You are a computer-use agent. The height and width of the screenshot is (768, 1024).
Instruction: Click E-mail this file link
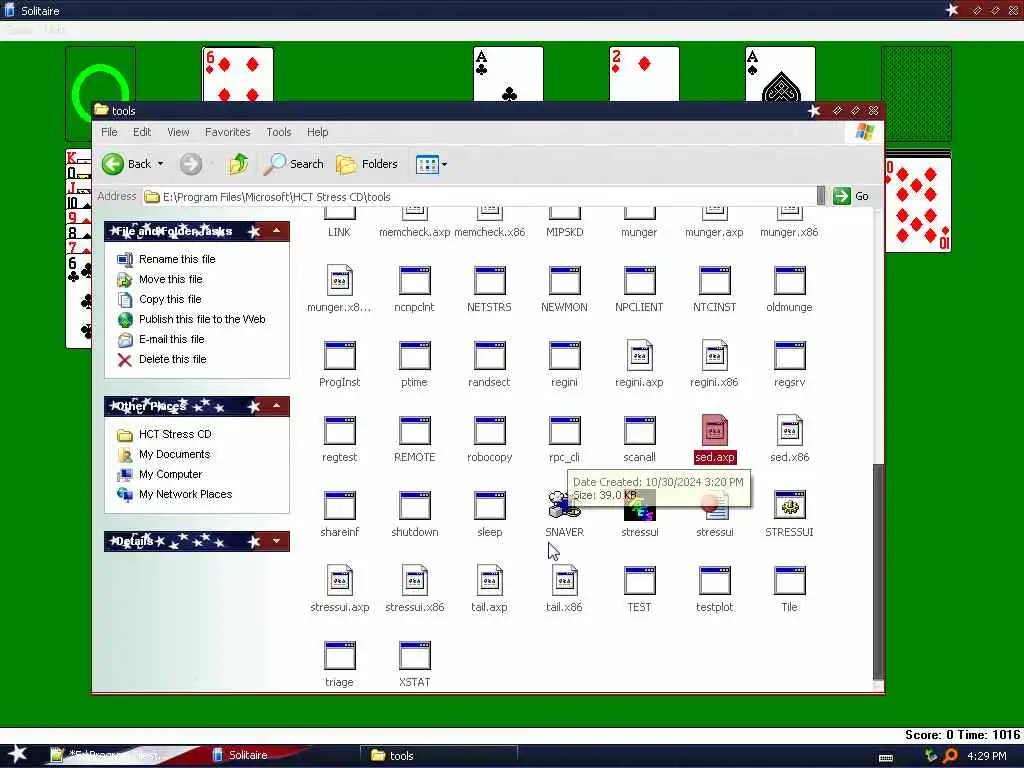pyautogui.click(x=171, y=339)
